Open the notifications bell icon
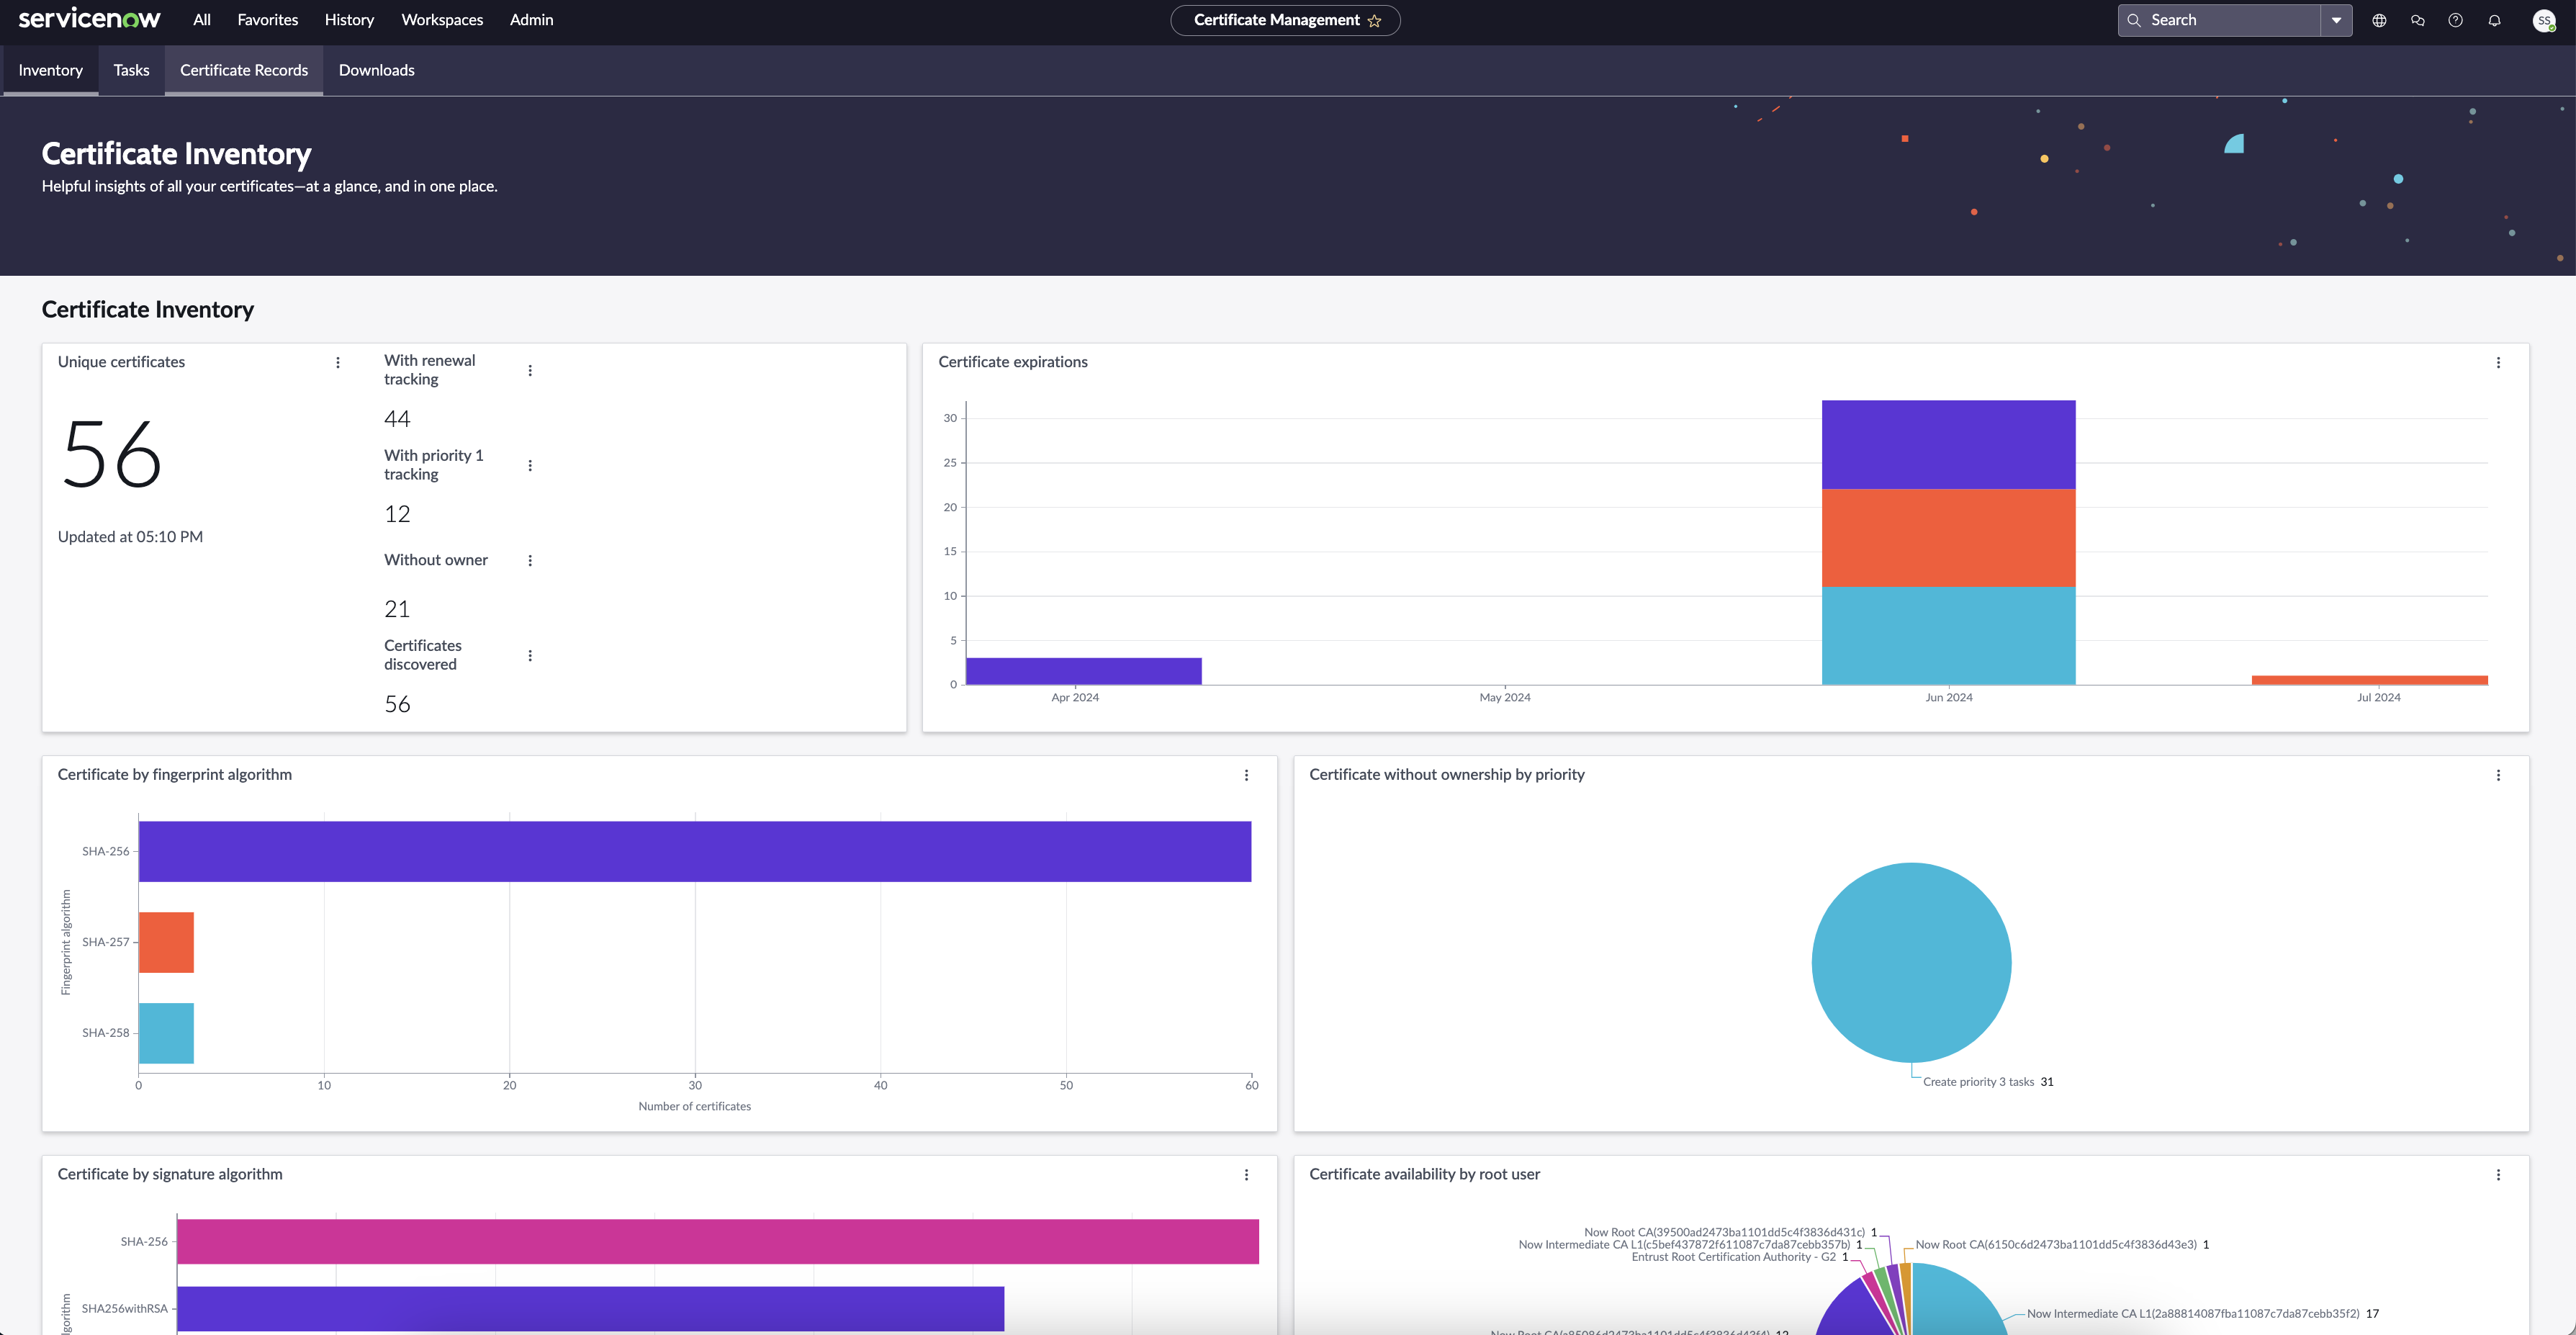Viewport: 2576px width, 1335px height. click(2494, 20)
